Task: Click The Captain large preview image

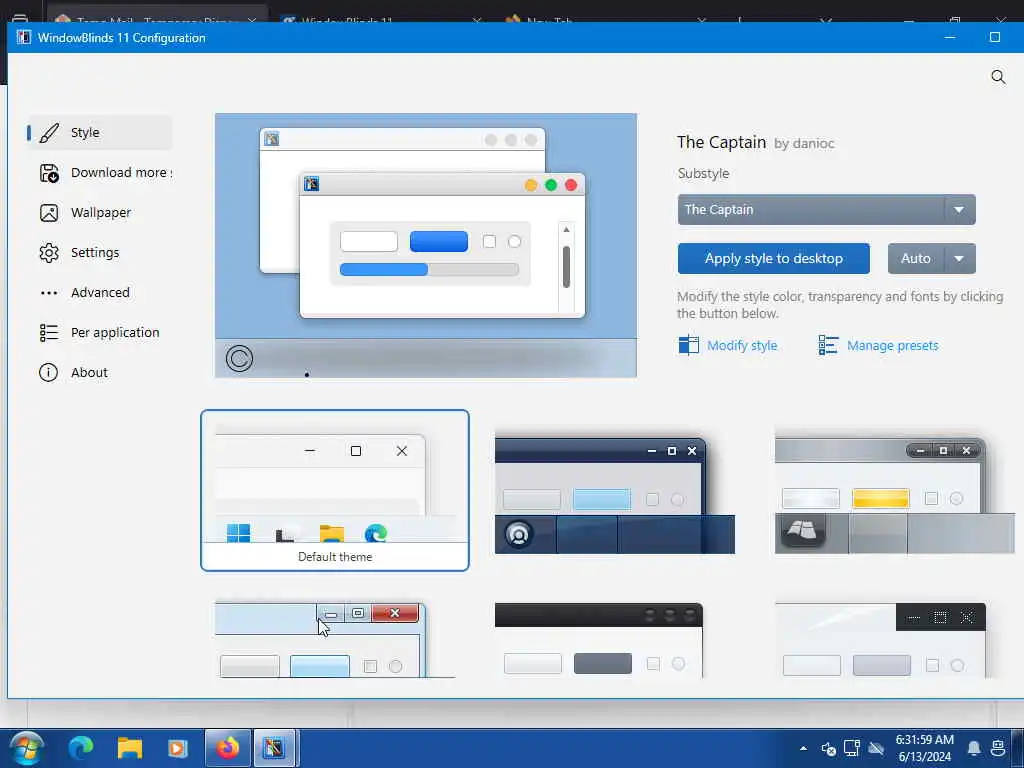Action: tap(426, 245)
